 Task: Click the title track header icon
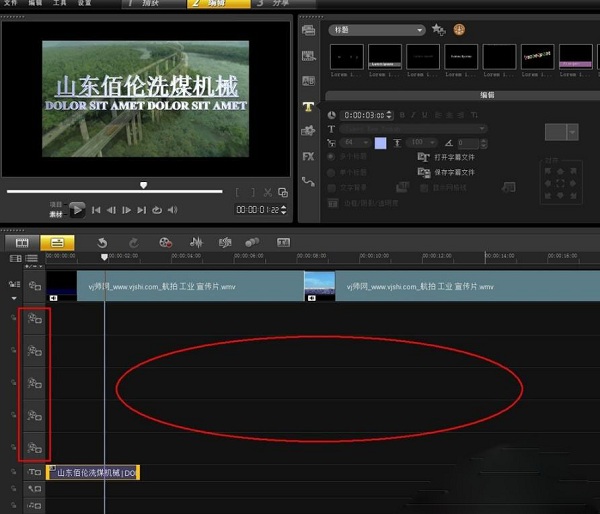click(34, 472)
